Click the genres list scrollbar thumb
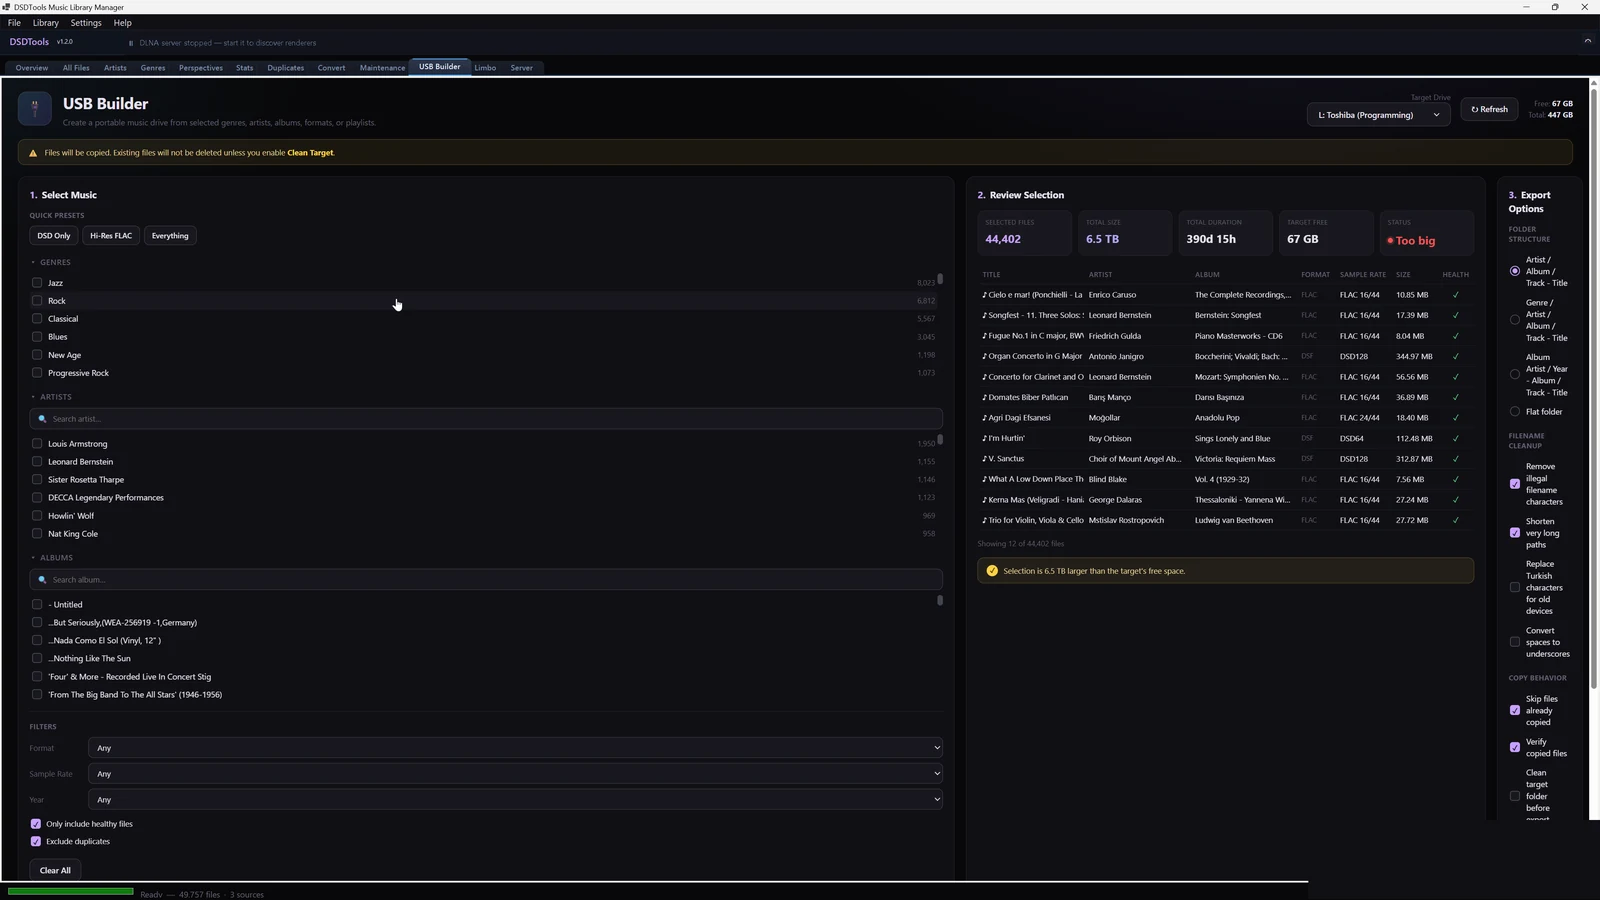1600x900 pixels. pyautogui.click(x=940, y=279)
